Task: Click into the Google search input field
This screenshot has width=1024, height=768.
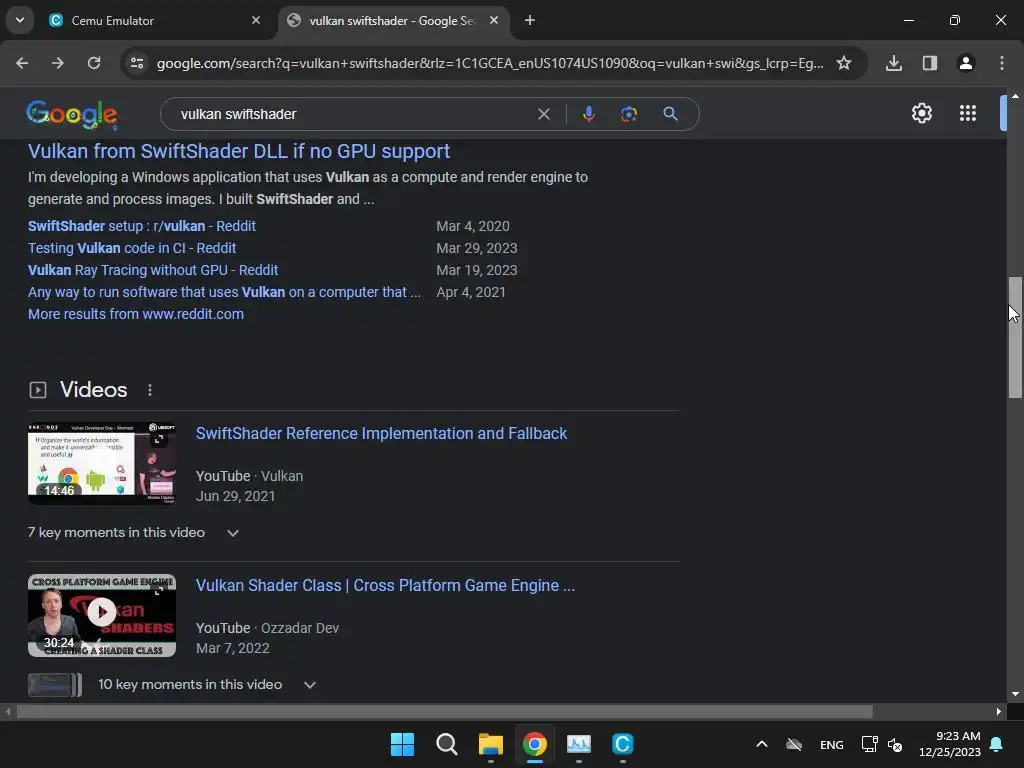Action: pos(353,114)
